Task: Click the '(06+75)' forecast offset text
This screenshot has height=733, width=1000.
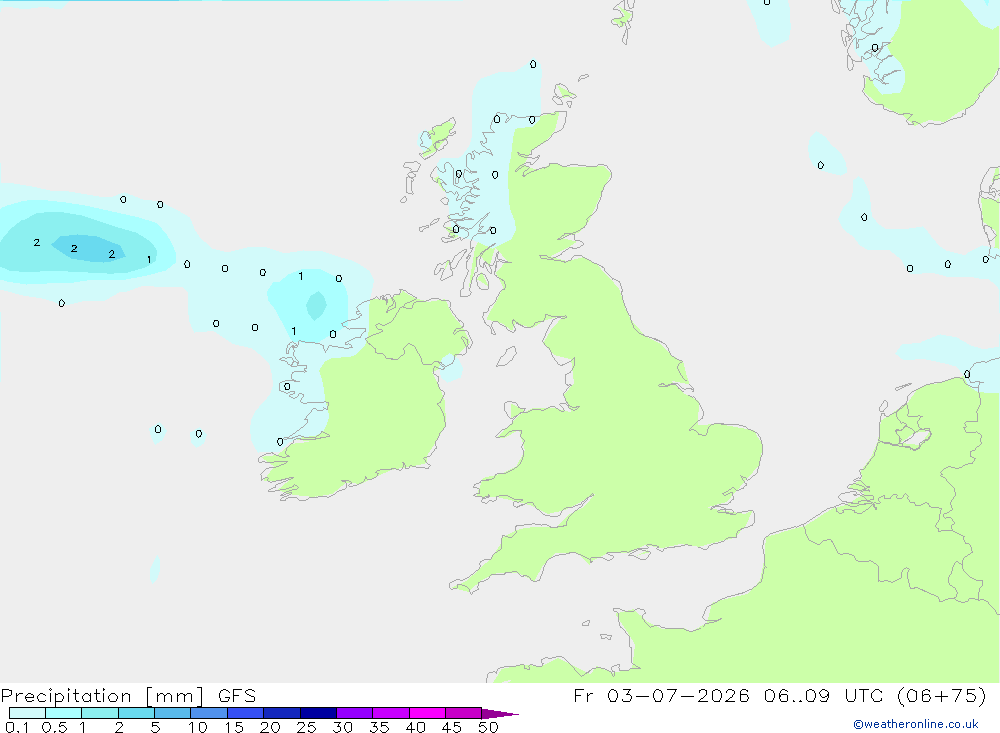Action: [x=941, y=695]
